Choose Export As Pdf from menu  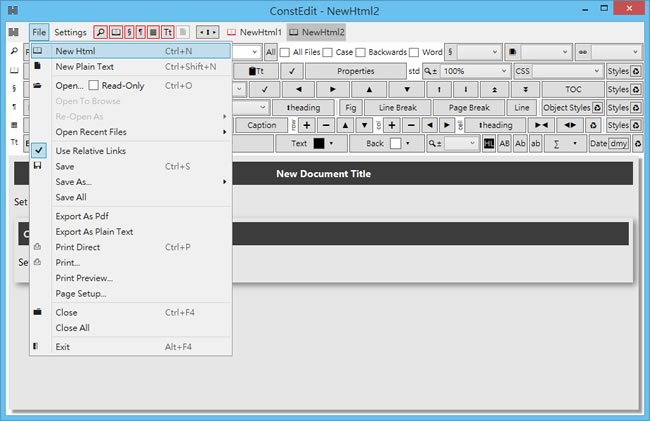(131, 216)
